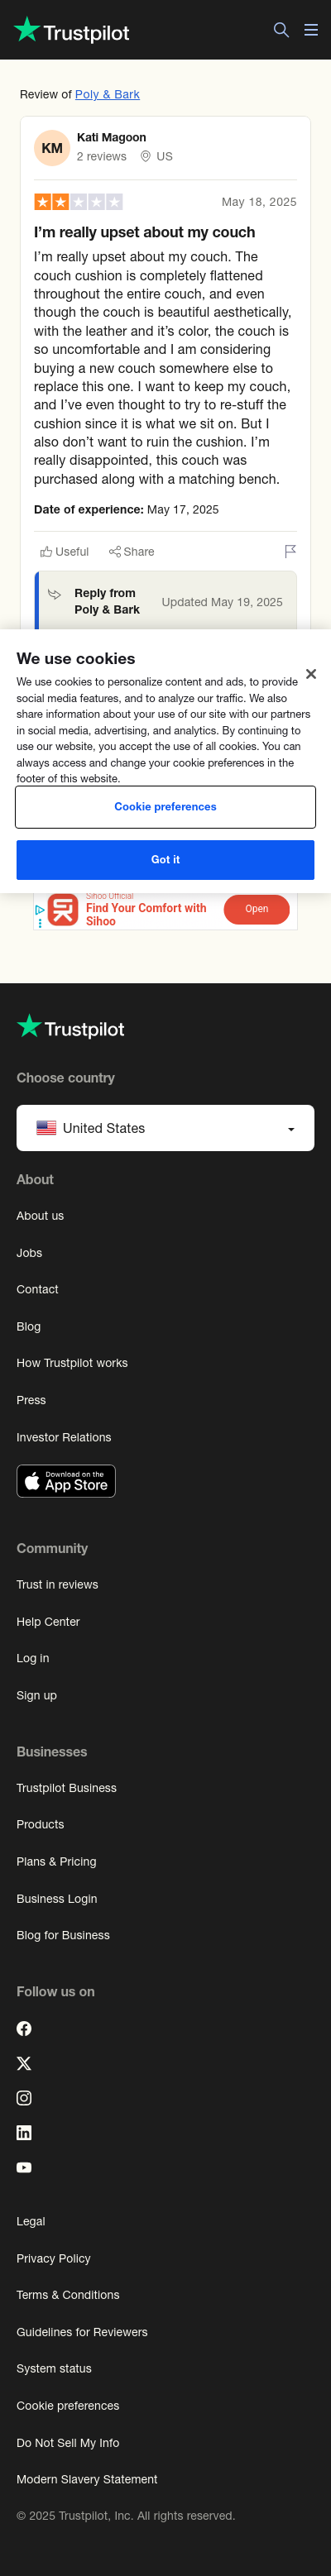Open the Sihoo ad Open button

[256, 909]
